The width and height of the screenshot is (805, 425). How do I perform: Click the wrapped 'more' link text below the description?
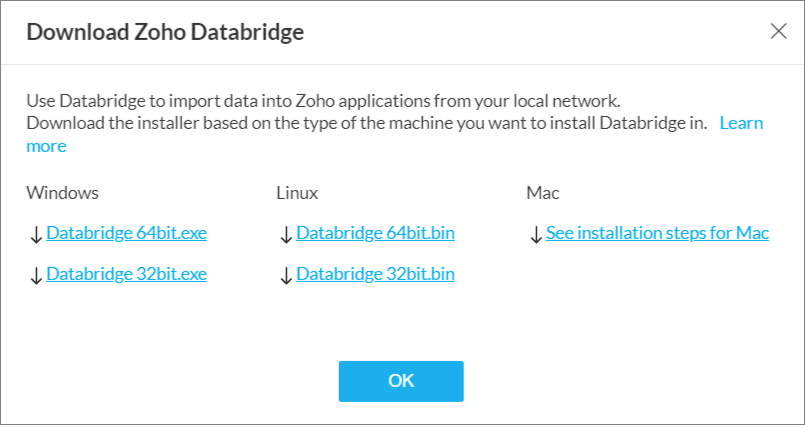tap(46, 146)
